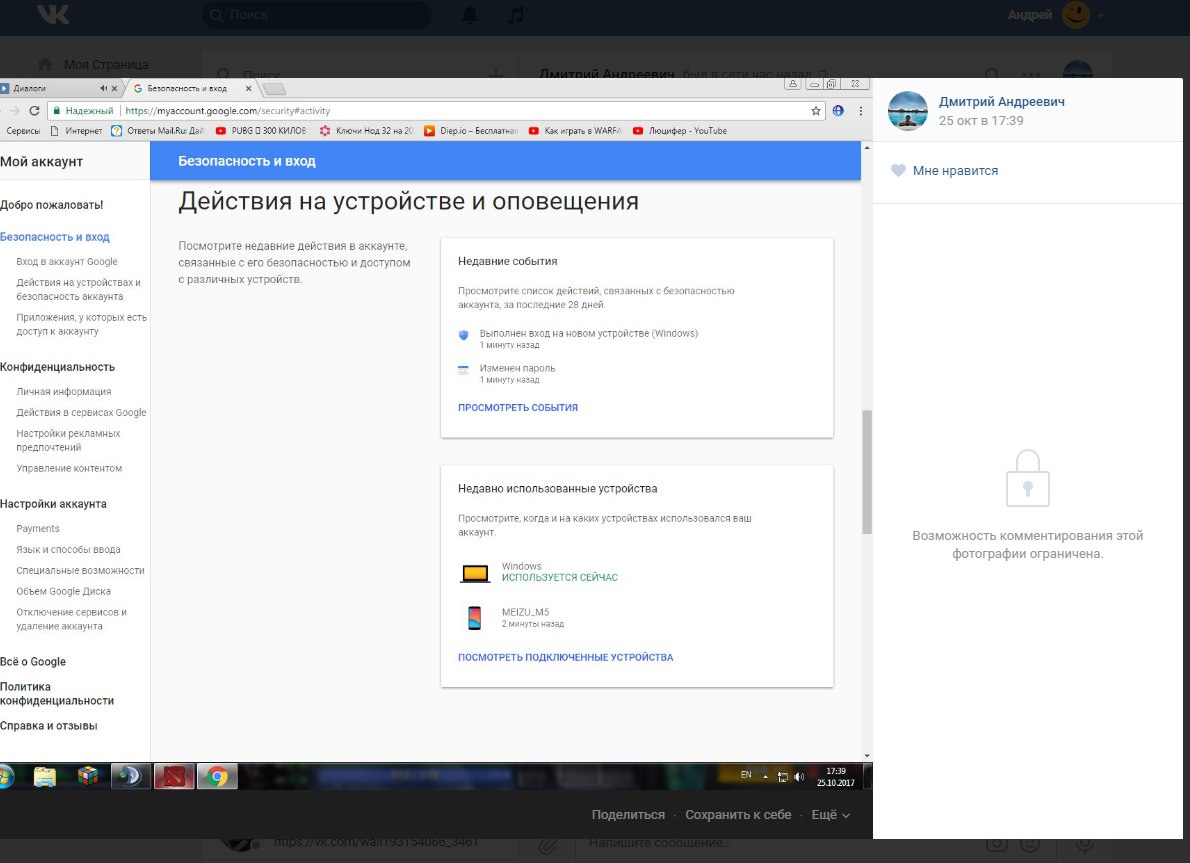Click the bookmark star in address bar

(816, 111)
